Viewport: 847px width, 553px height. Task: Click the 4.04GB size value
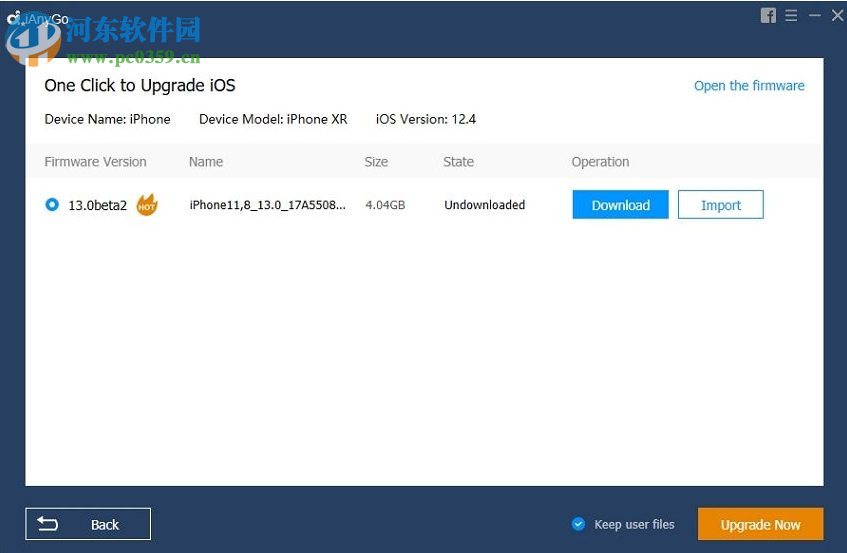point(385,205)
